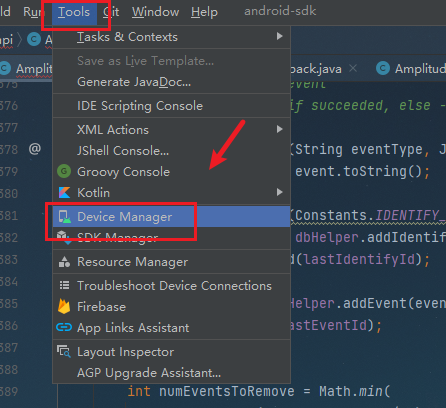Click the Layout Inspector magnifier icon
Image resolution: width=446 pixels, height=408 pixels.
(x=64, y=352)
